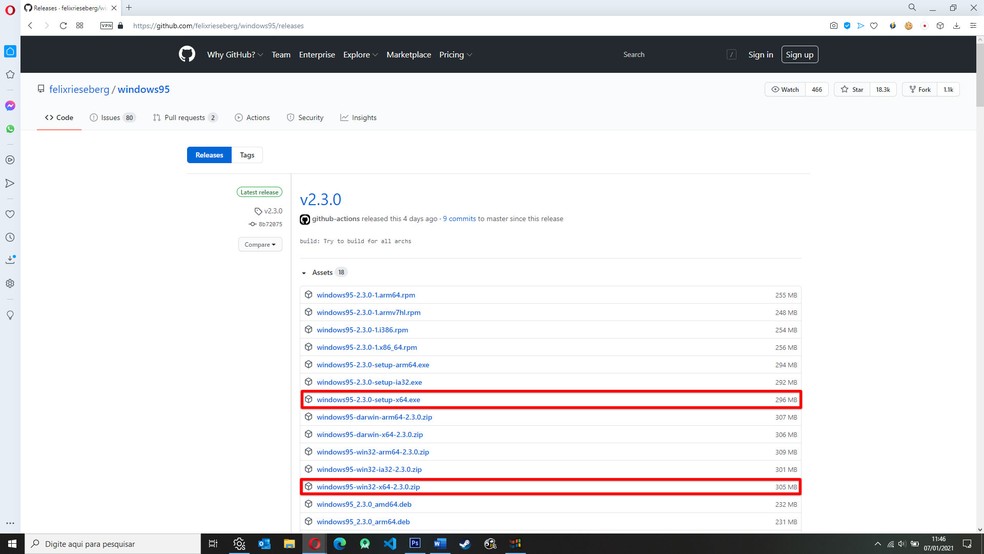The height and width of the screenshot is (554, 984).
Task: Switch to the Tags view
Action: [x=247, y=155]
